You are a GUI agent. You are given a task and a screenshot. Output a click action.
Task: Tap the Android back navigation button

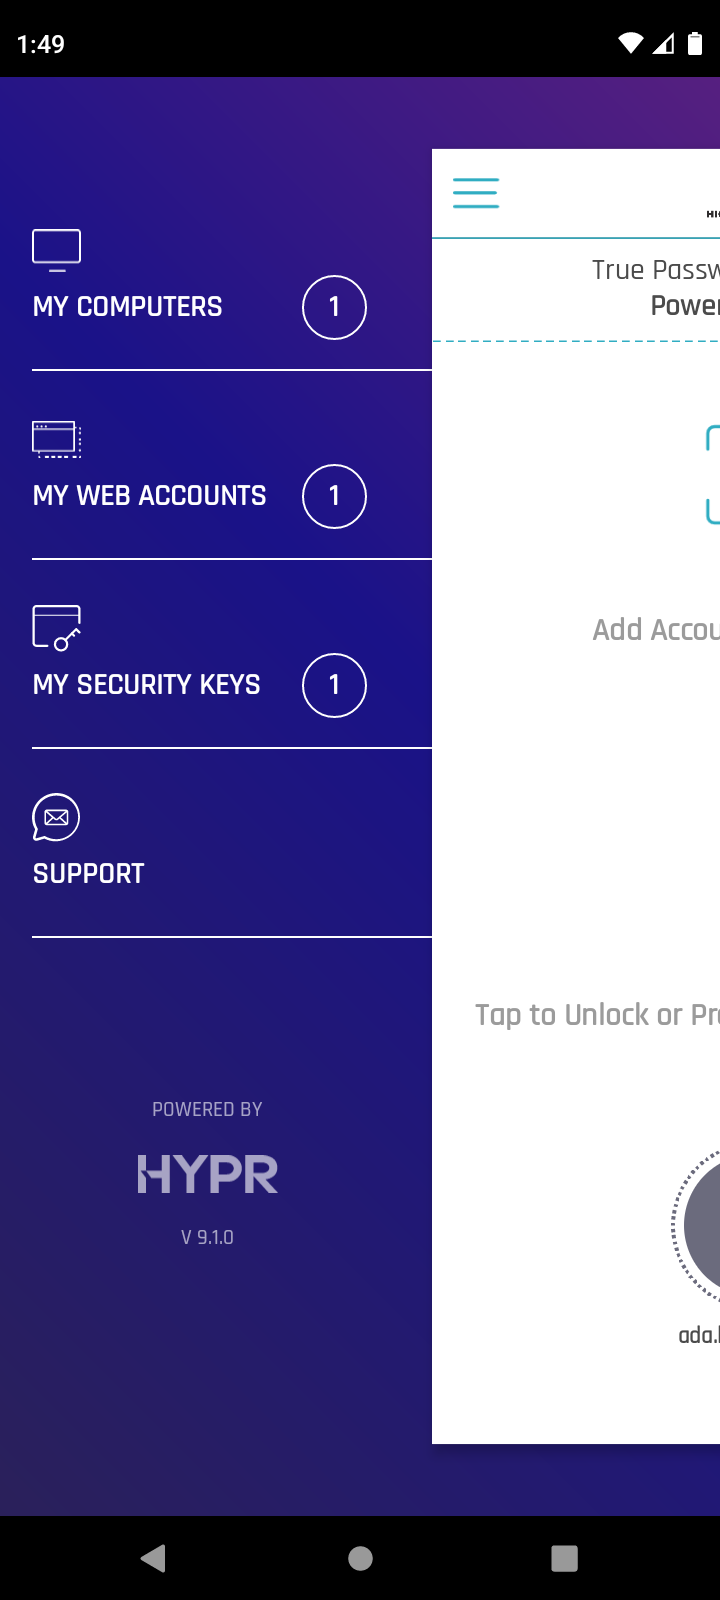(x=153, y=1558)
